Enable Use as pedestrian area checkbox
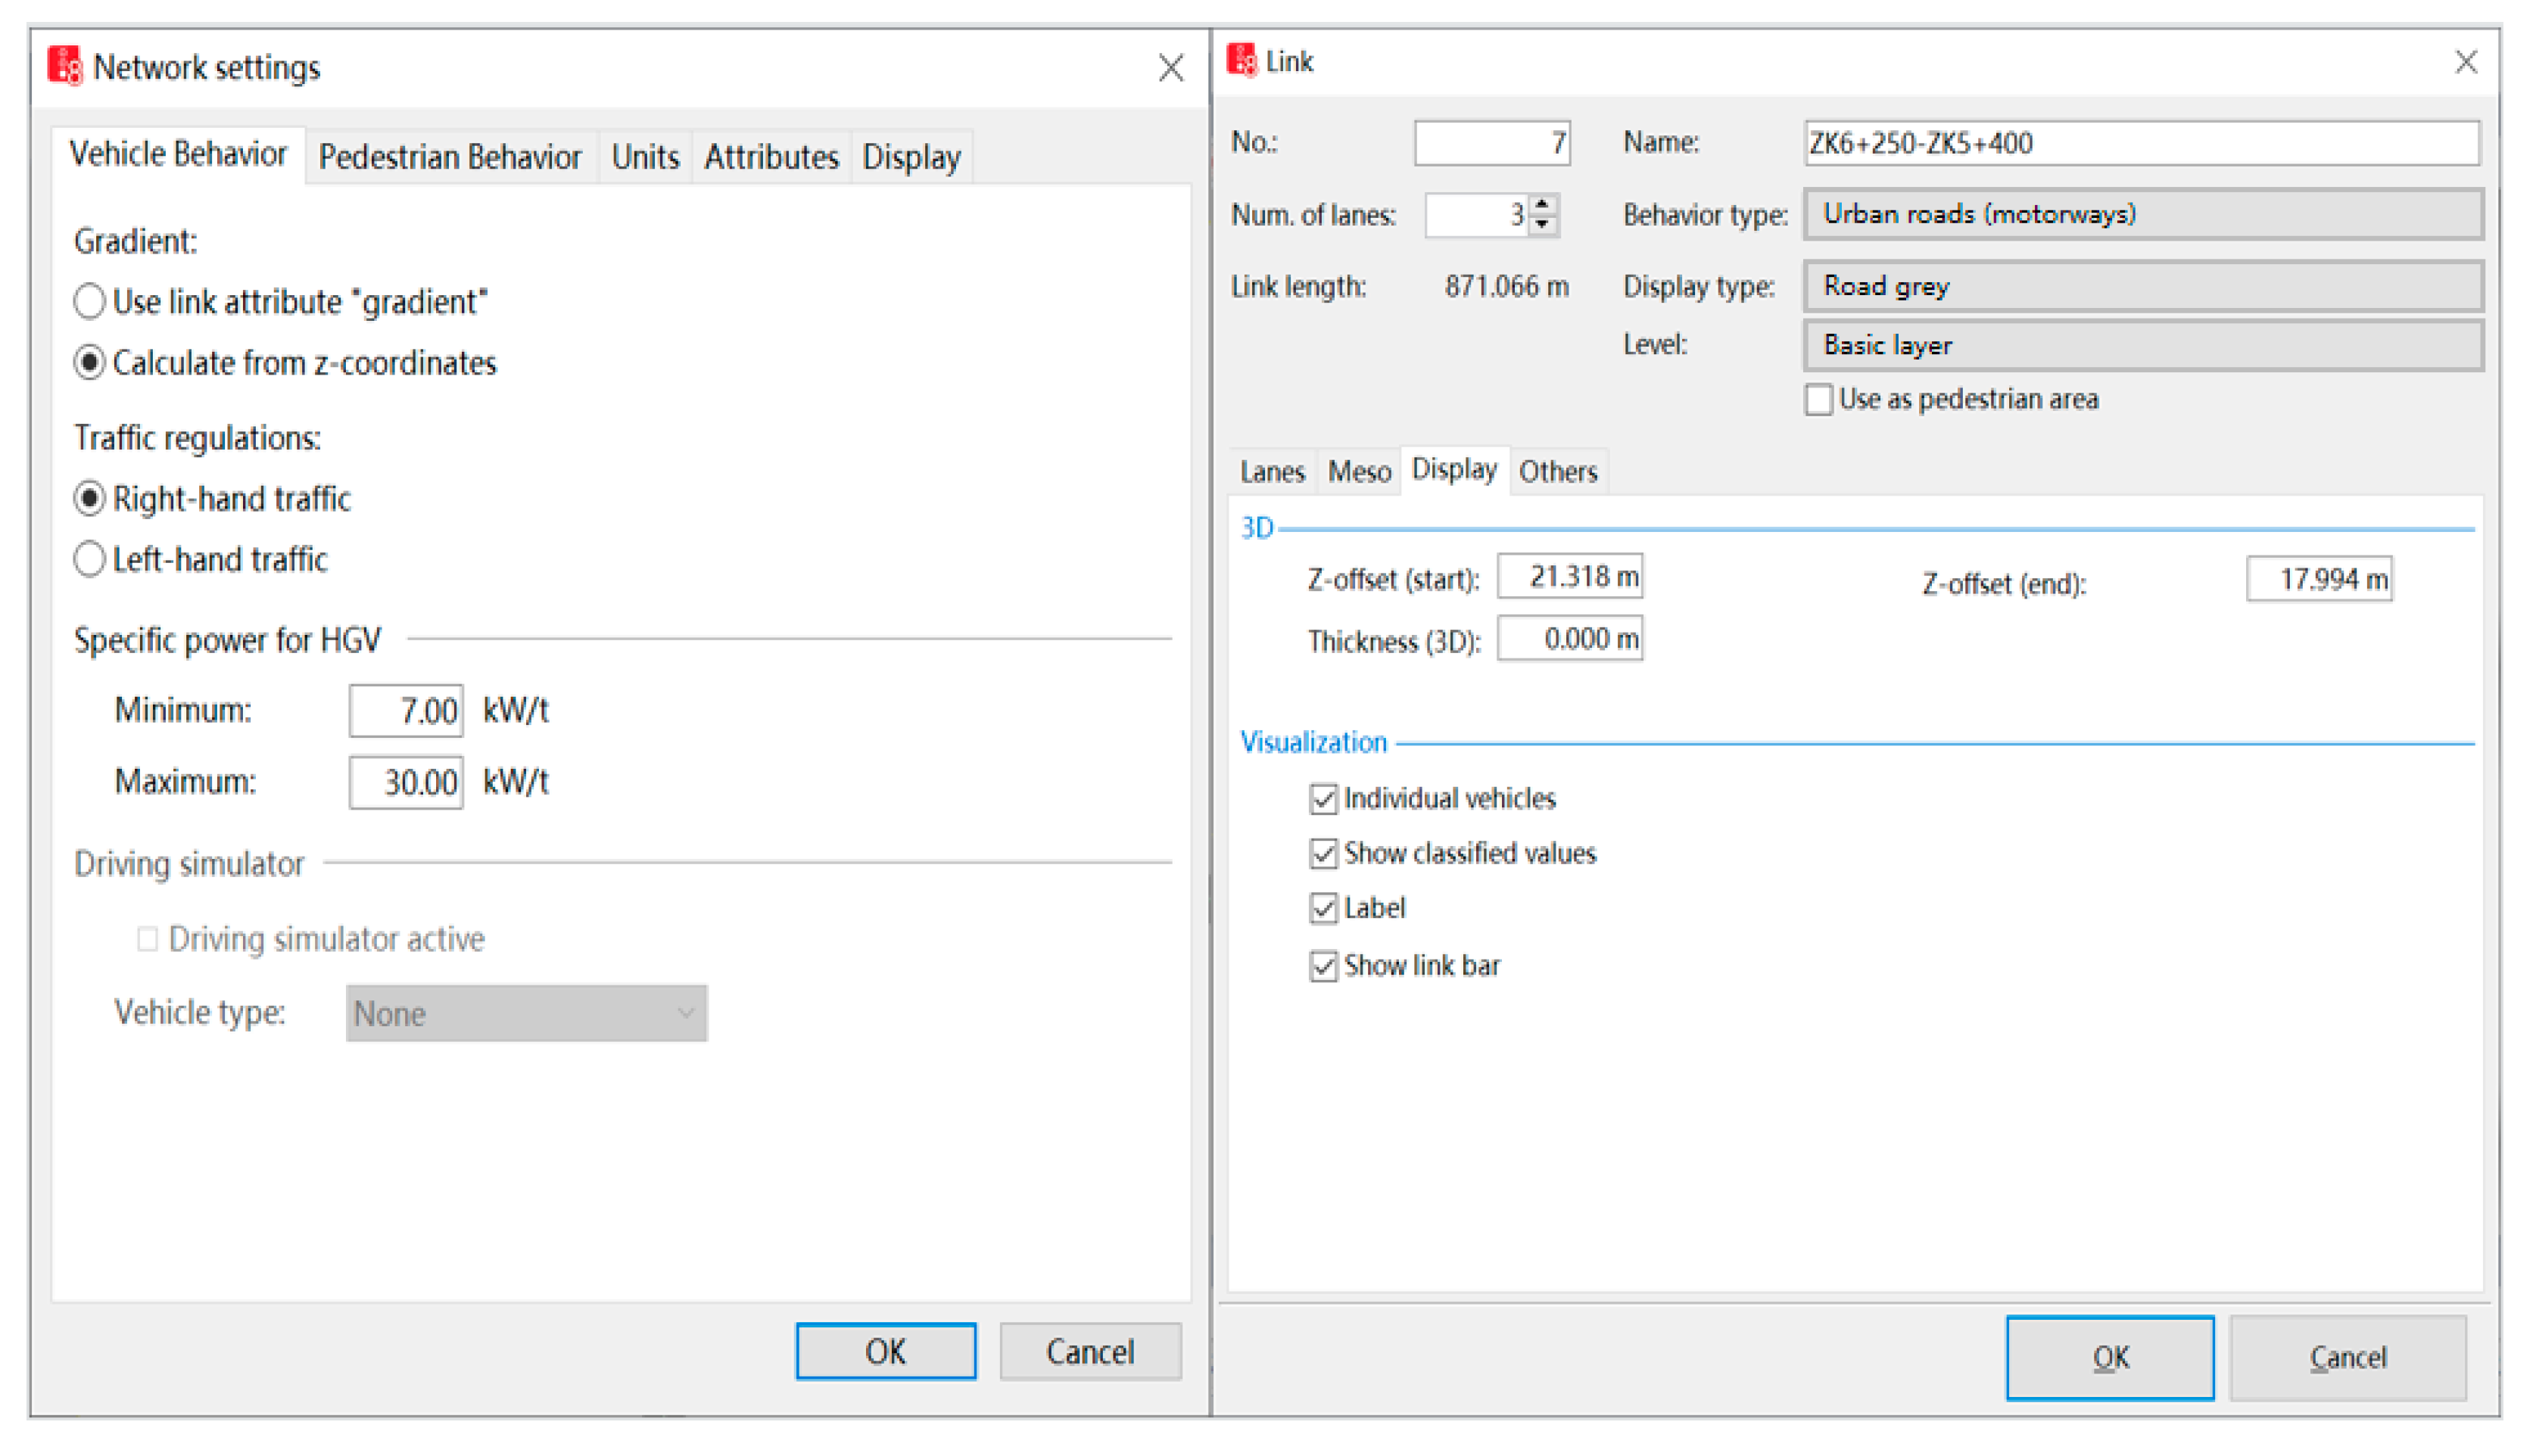The image size is (2536, 1456). click(1819, 400)
